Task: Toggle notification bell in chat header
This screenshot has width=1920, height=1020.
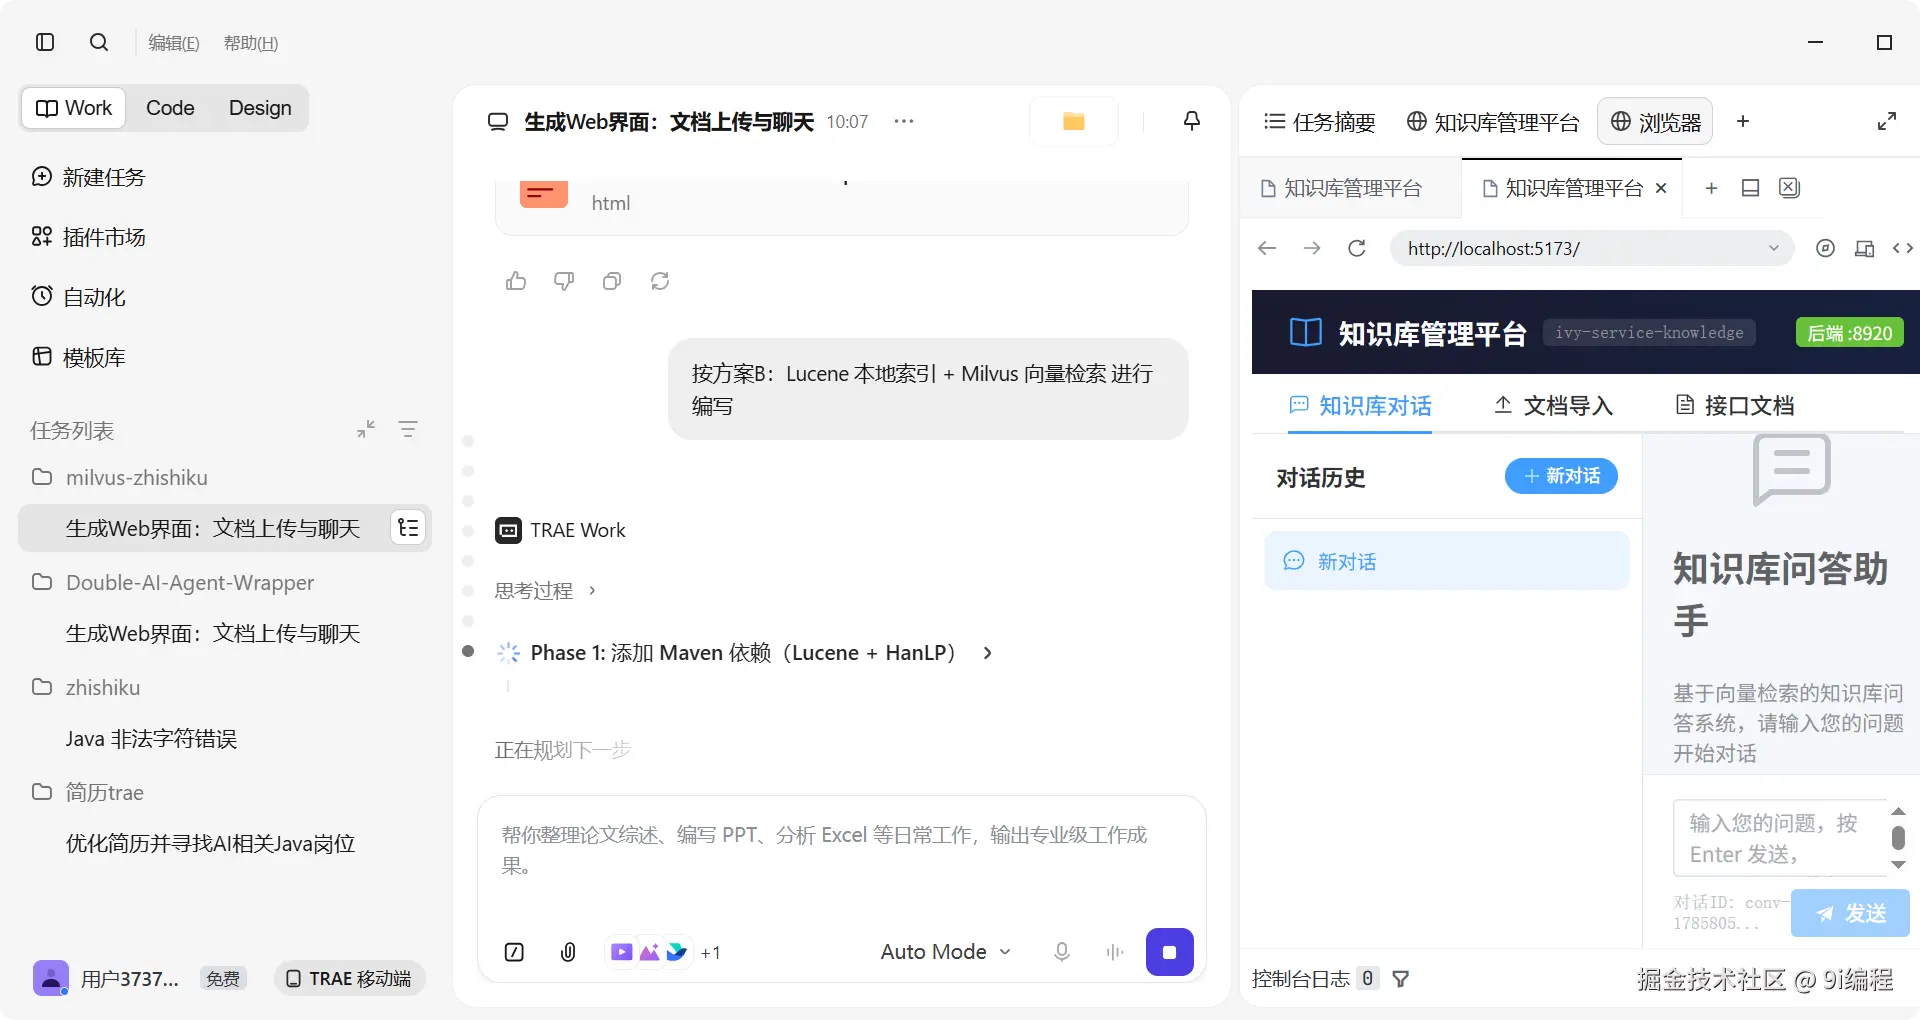Action: (x=1191, y=121)
